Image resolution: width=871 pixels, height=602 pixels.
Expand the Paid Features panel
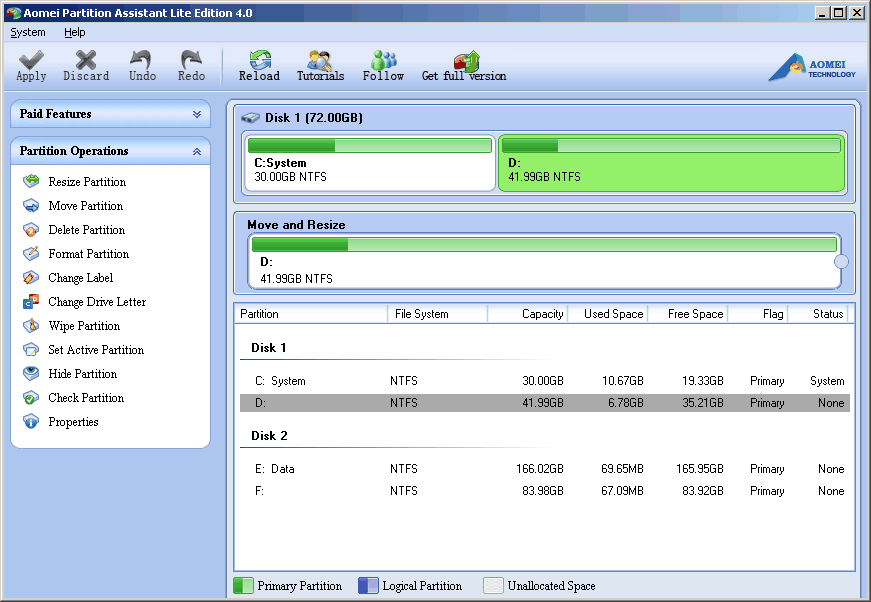point(197,114)
